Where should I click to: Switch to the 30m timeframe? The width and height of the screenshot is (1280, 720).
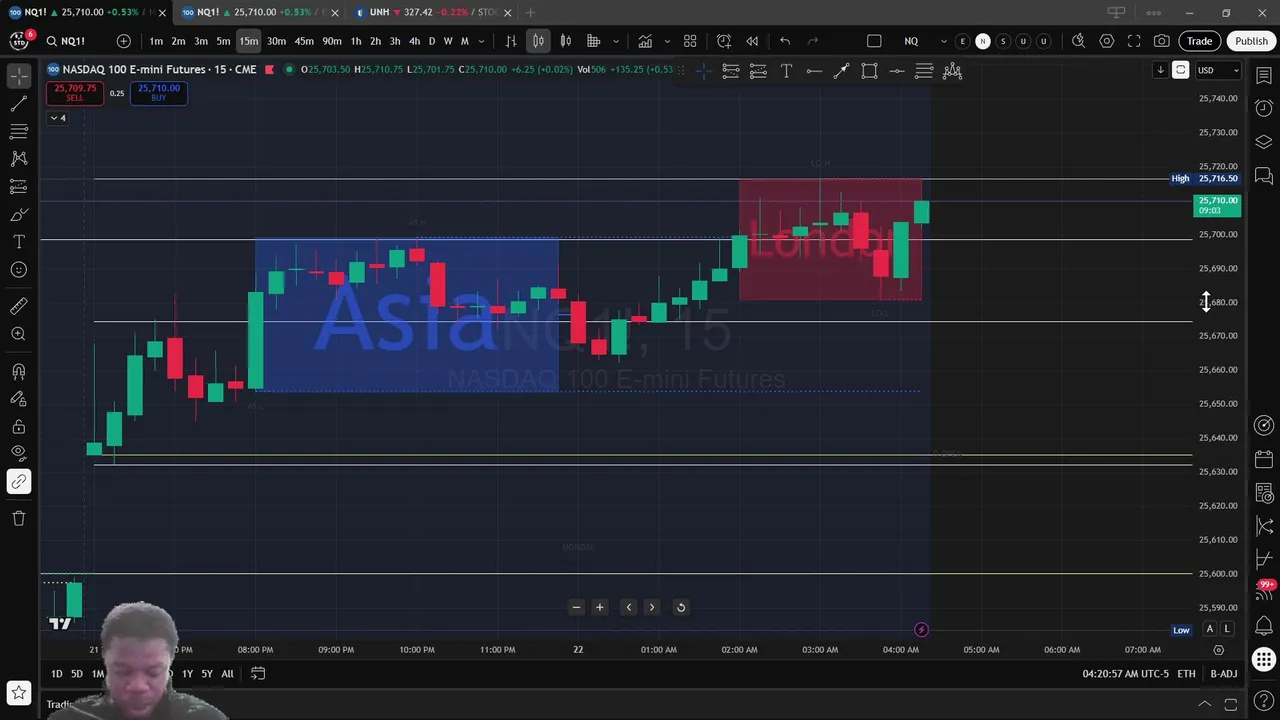(276, 41)
